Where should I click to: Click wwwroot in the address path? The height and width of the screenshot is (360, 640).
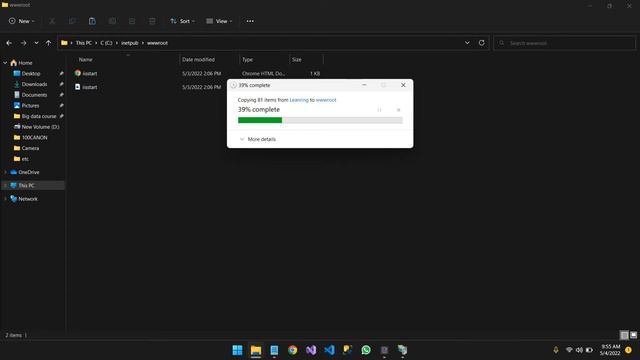coord(158,43)
